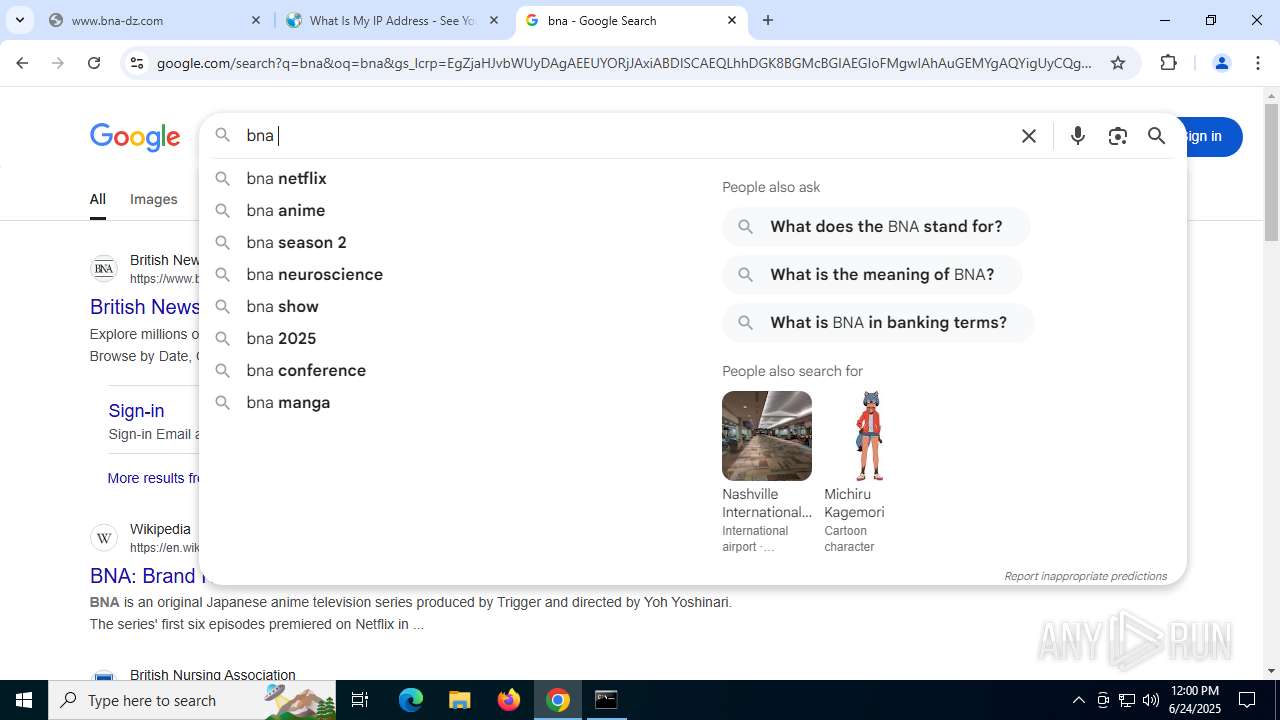Open the notification center icon

click(x=1247, y=700)
